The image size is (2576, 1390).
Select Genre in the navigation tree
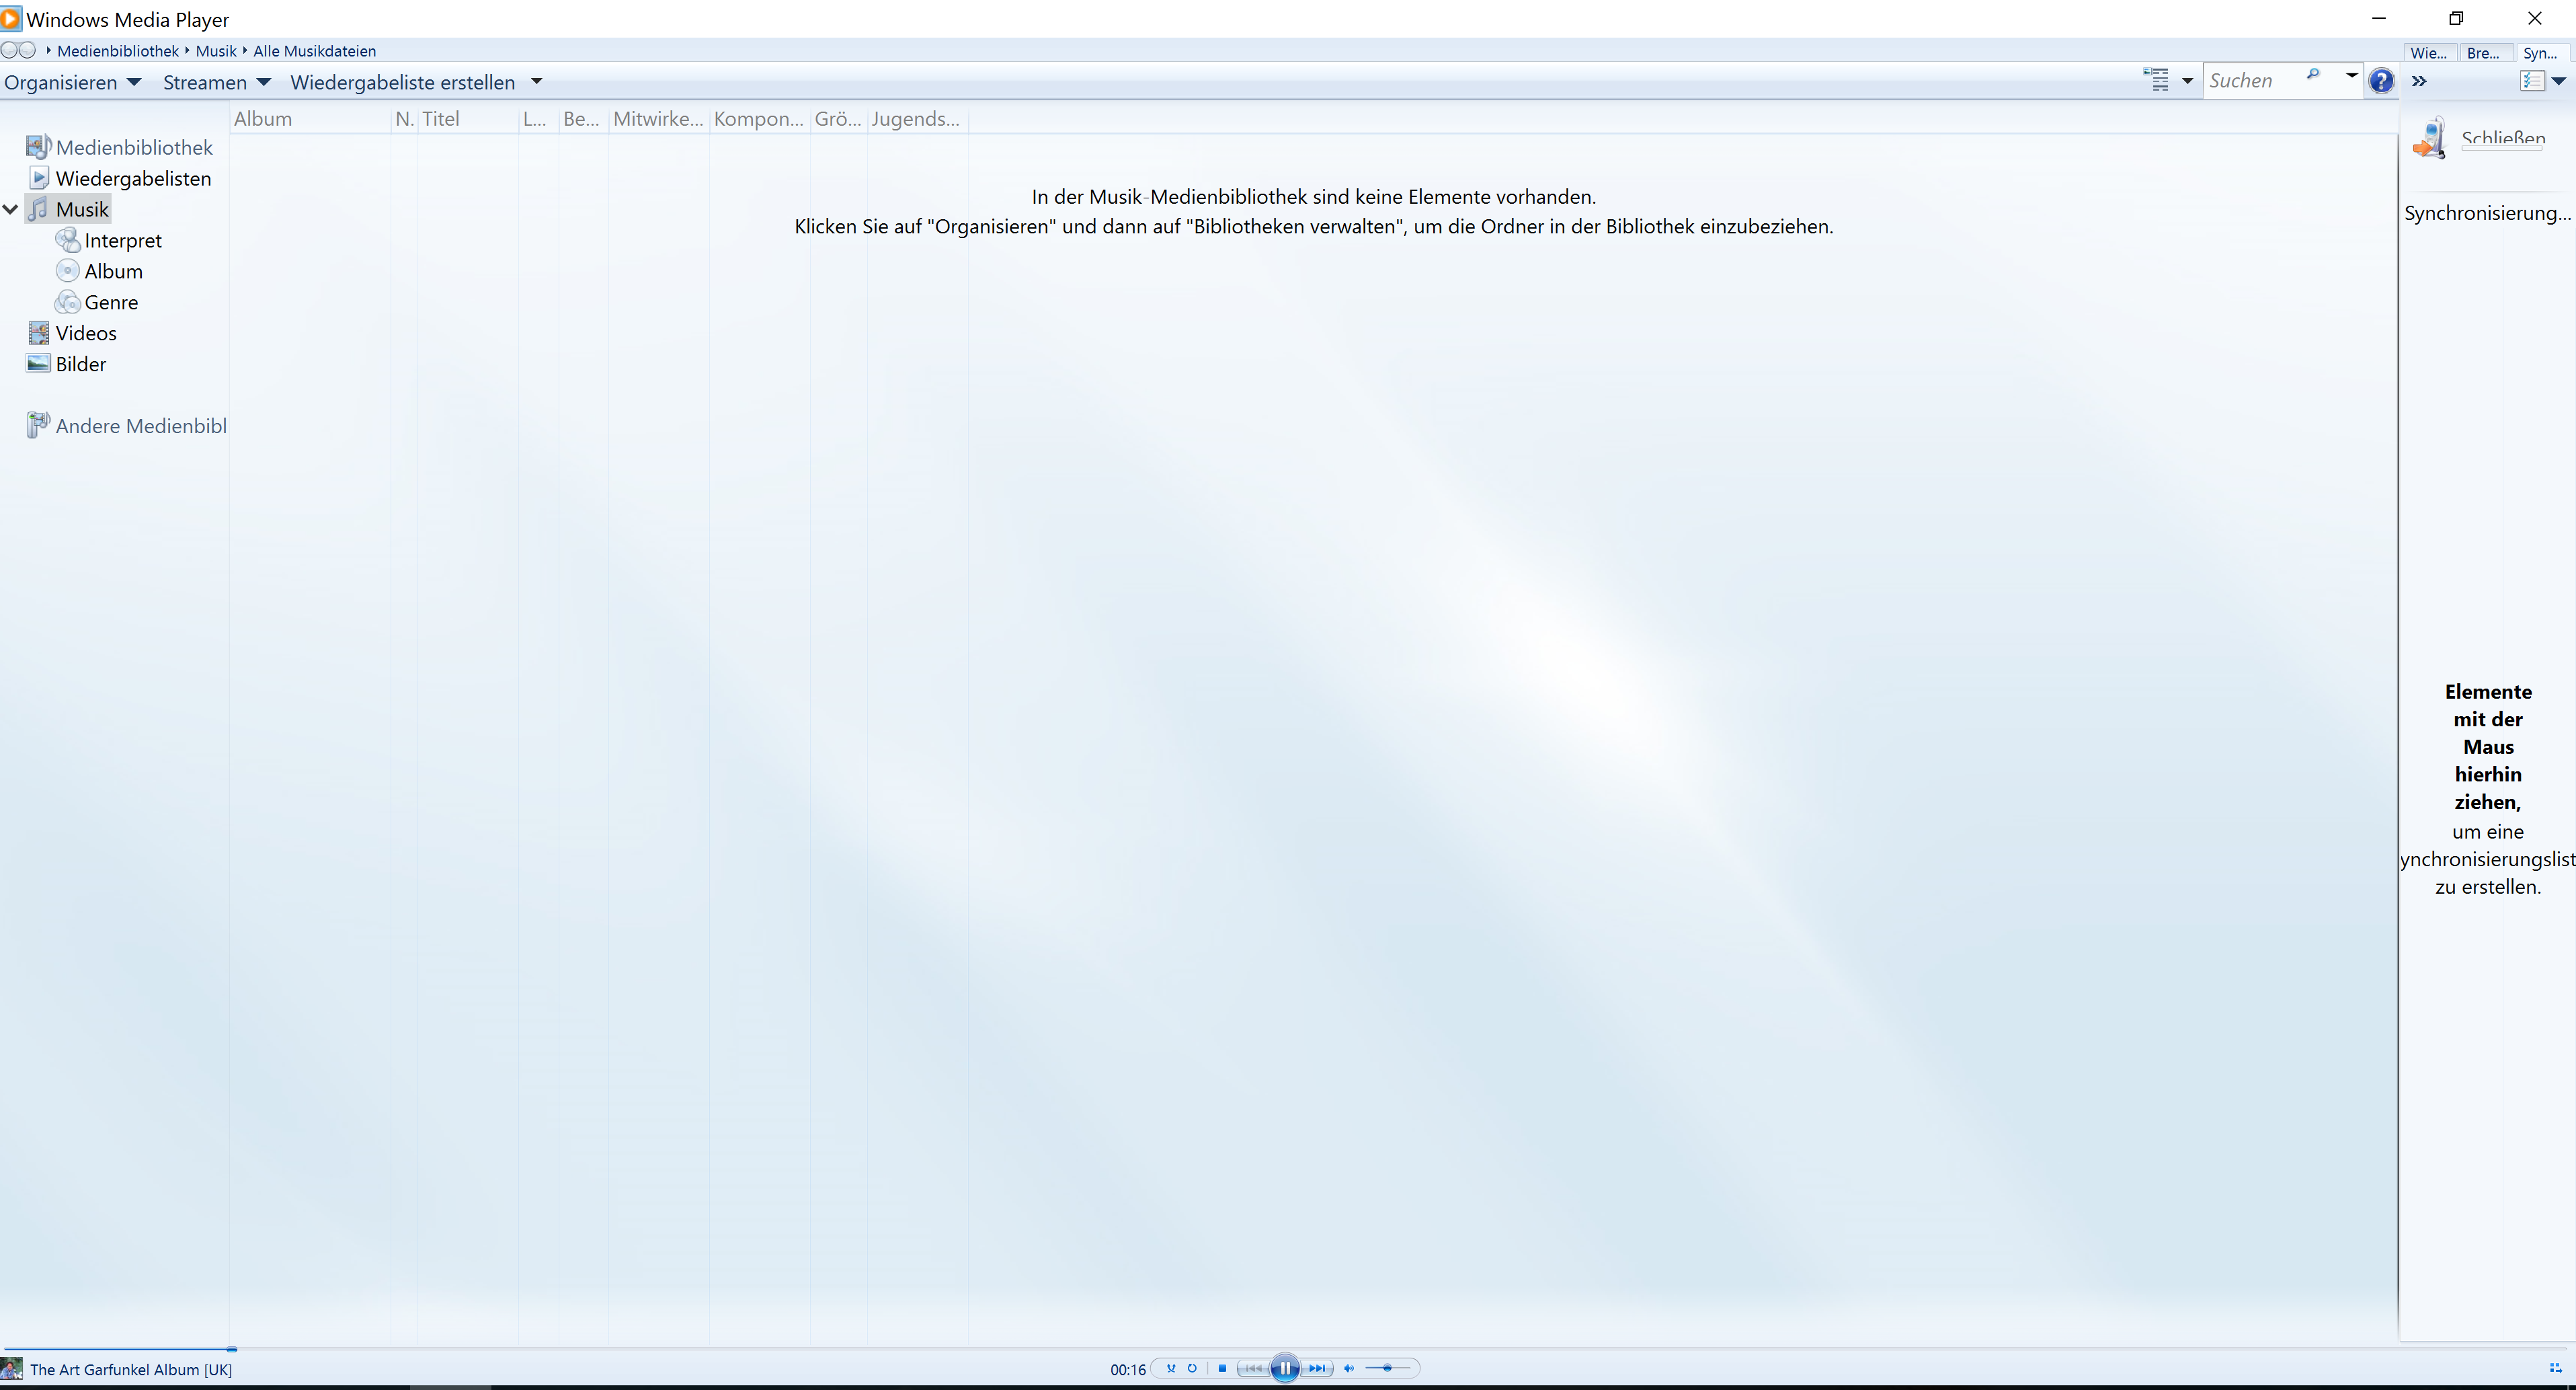click(x=111, y=302)
